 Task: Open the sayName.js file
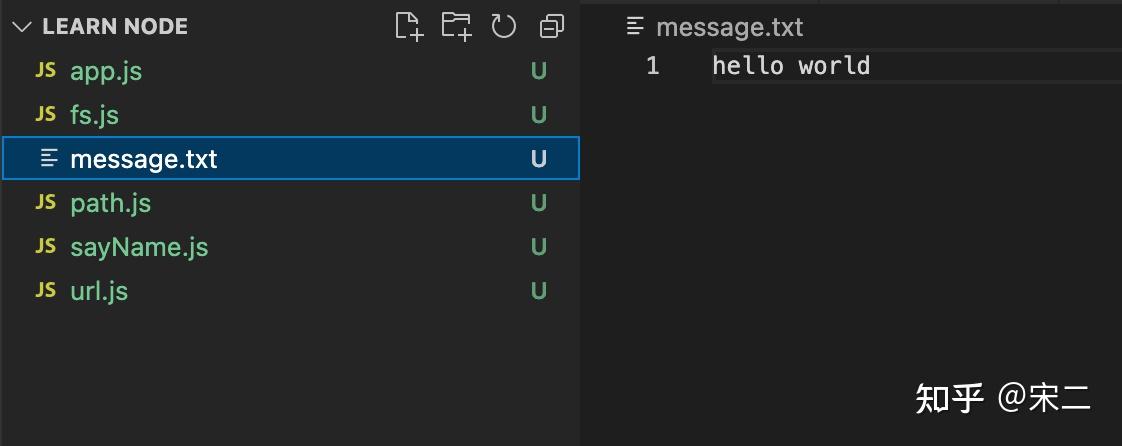(x=139, y=247)
